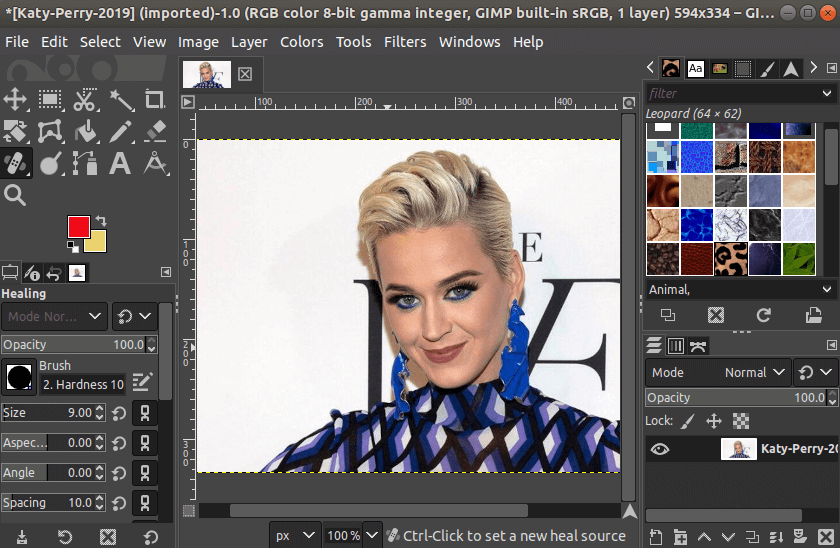Edit the Hardness brush

[141, 381]
